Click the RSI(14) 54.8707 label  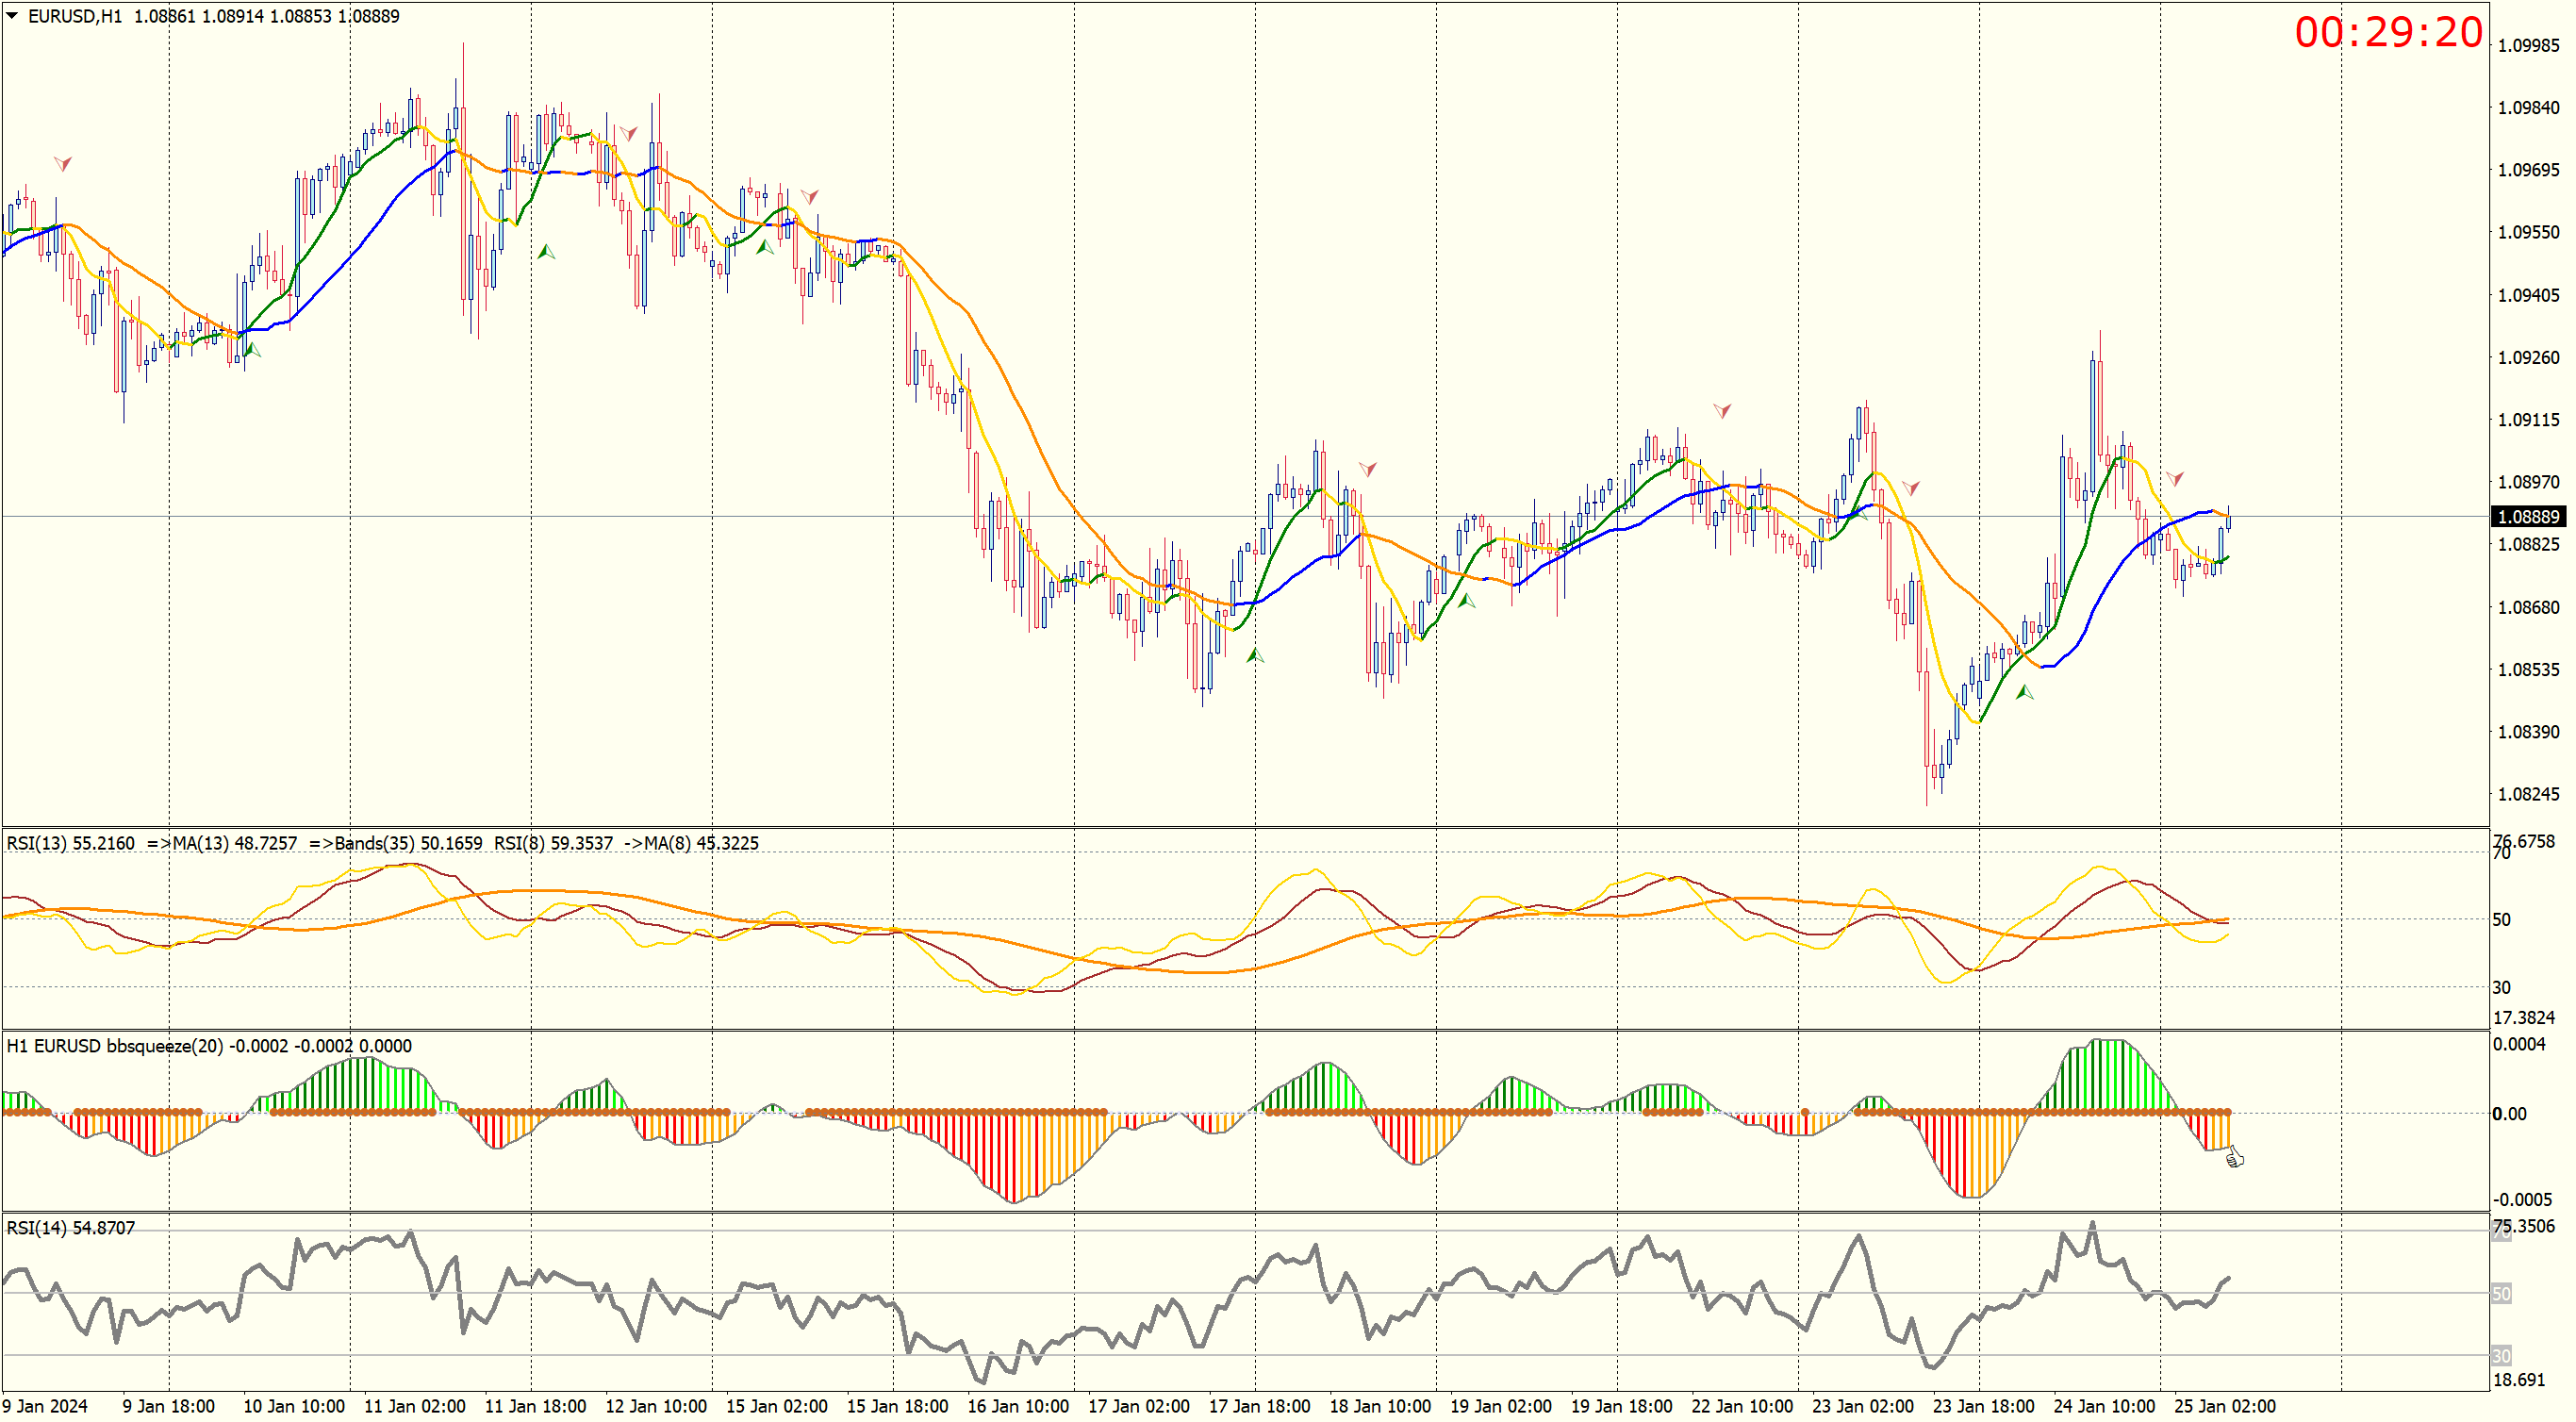(x=70, y=1228)
